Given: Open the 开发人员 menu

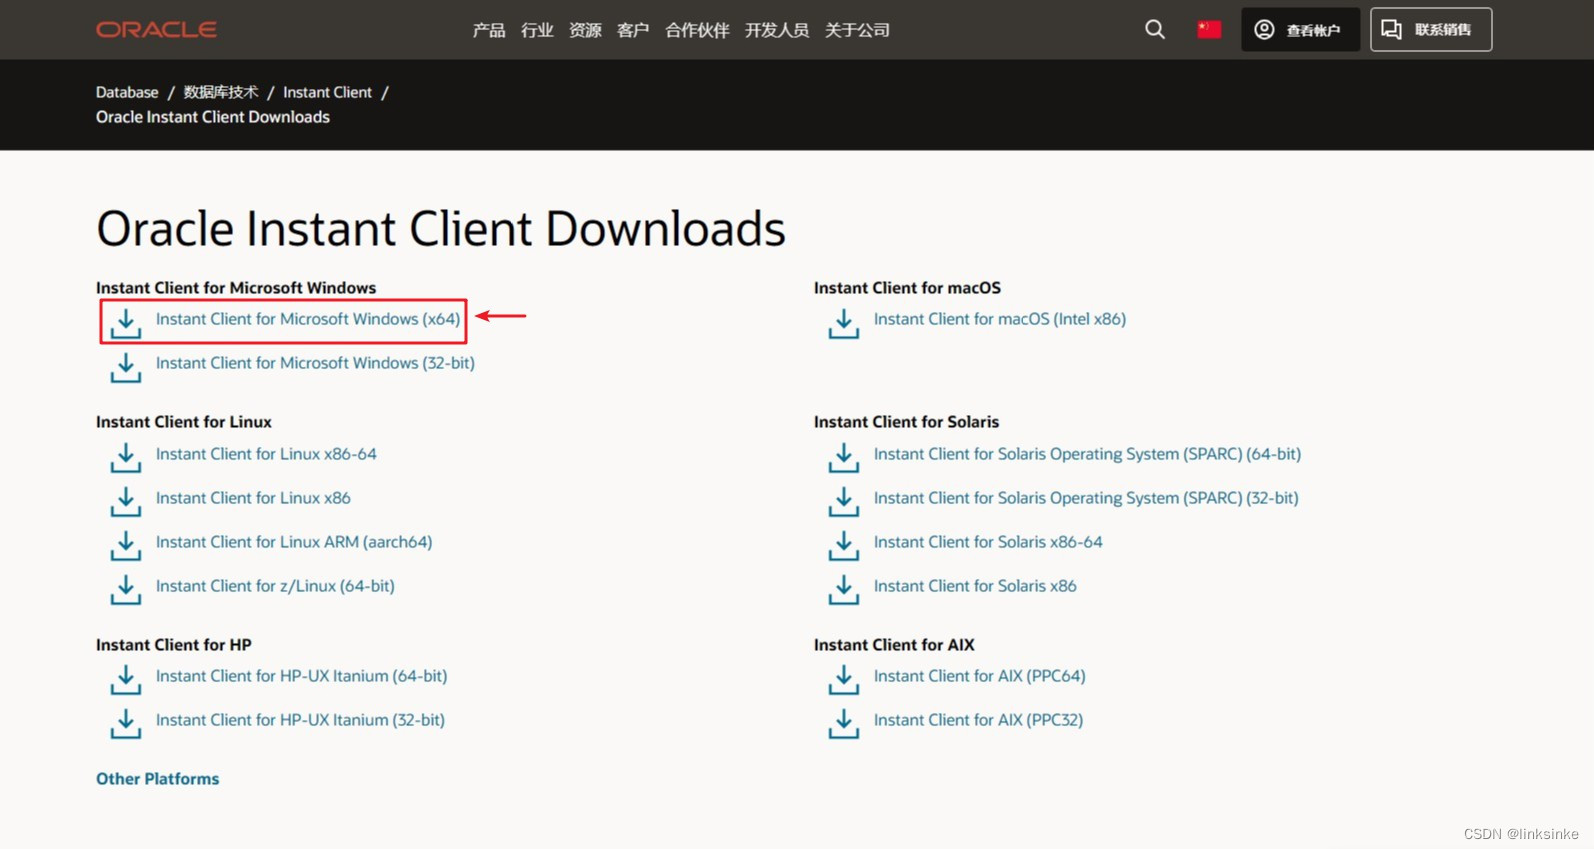Looking at the screenshot, I should pos(777,30).
